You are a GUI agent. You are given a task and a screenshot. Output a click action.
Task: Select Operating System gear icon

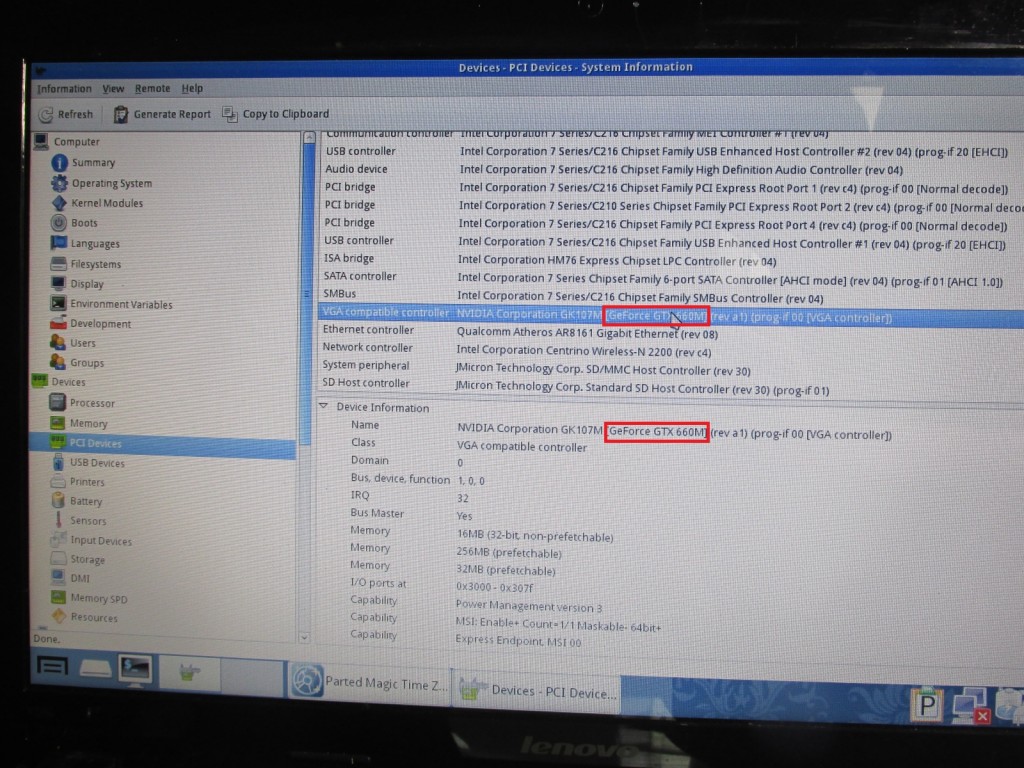coord(59,183)
